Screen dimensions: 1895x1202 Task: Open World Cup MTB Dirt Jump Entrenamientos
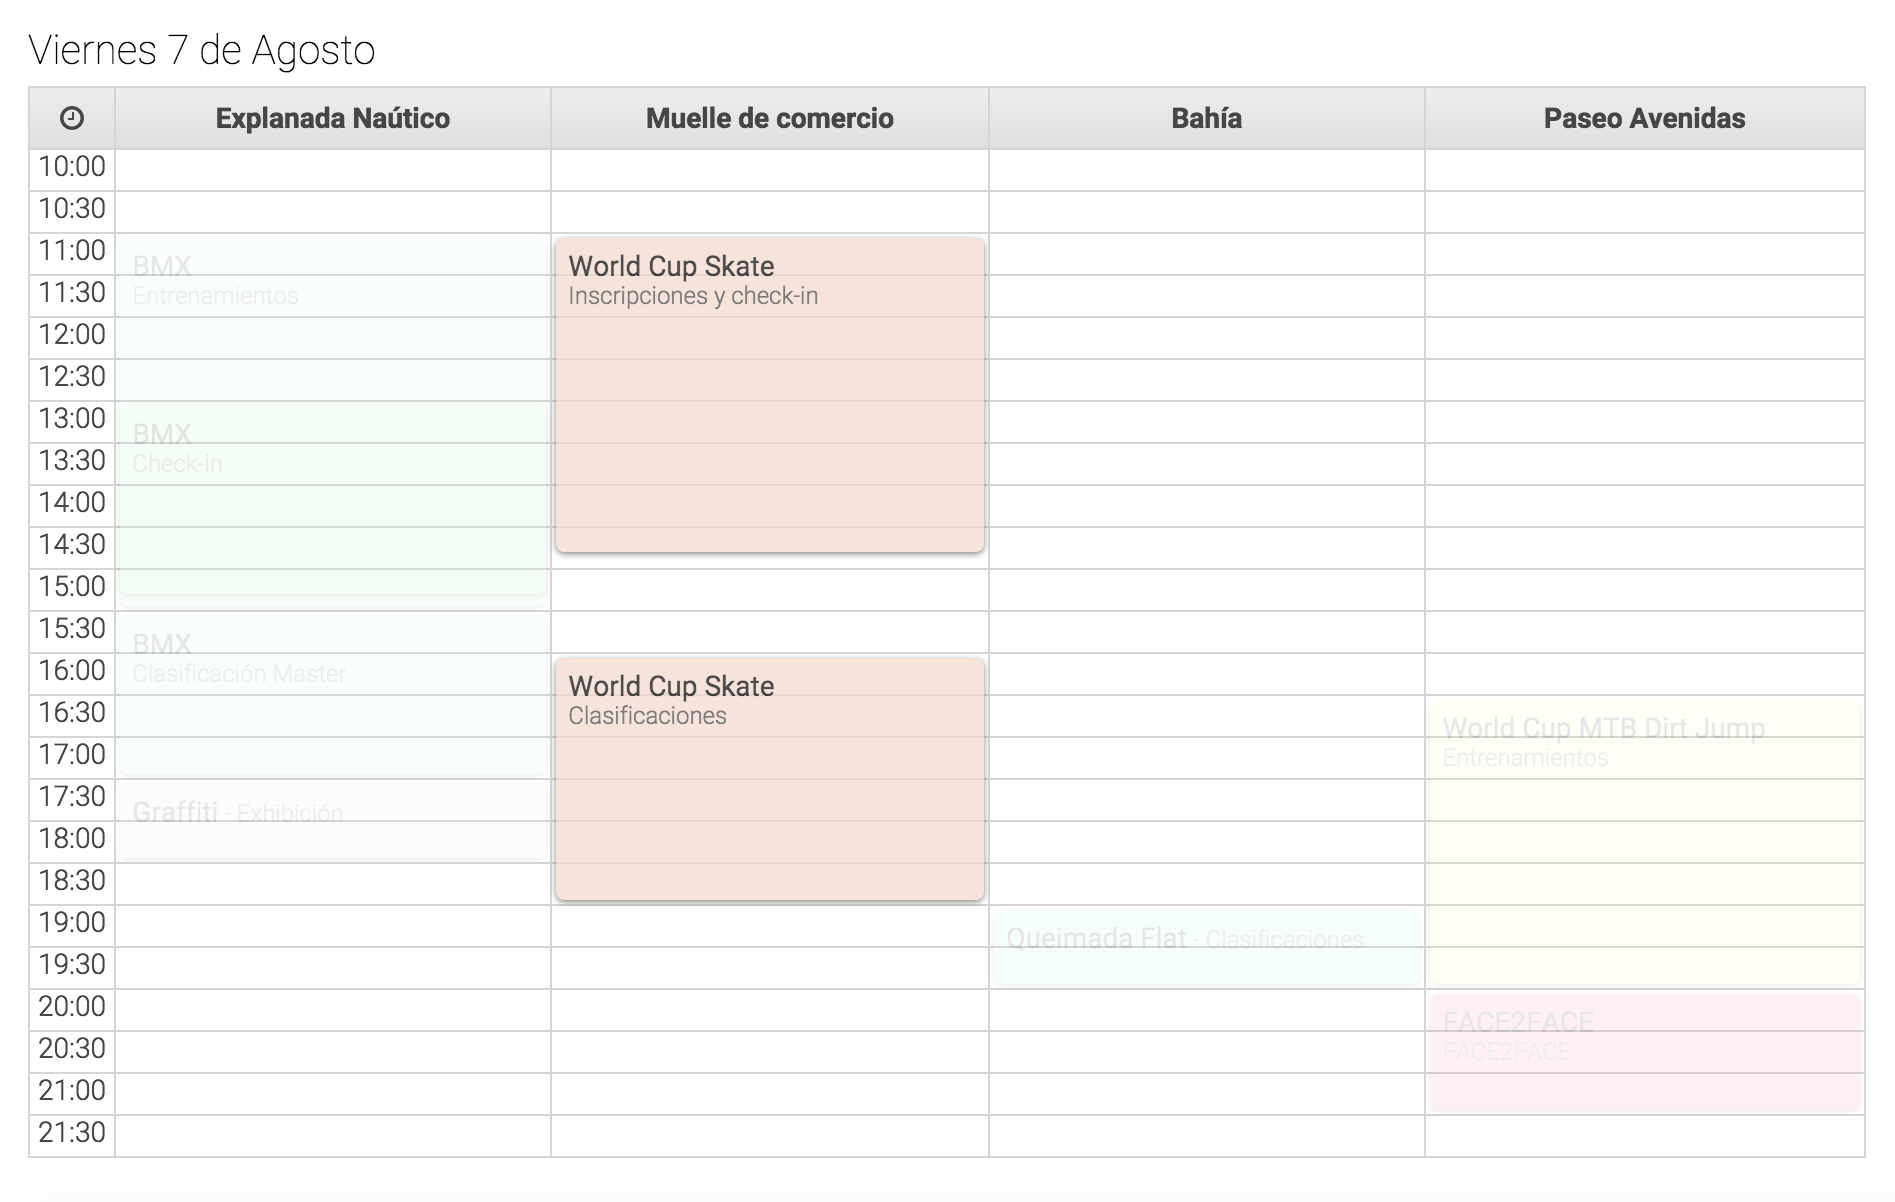click(x=1644, y=840)
